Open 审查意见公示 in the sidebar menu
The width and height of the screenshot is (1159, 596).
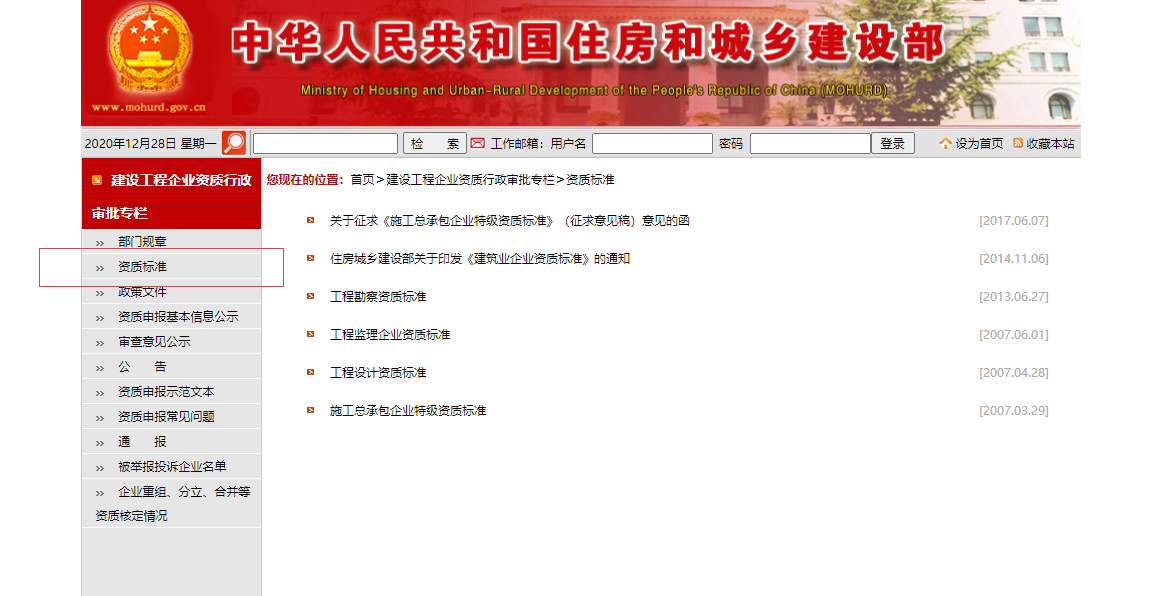point(154,342)
